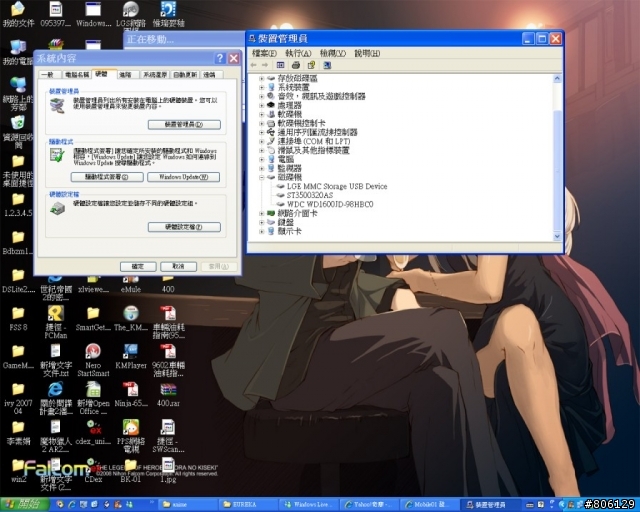Click the Windows Live taskbar button

click(x=309, y=505)
